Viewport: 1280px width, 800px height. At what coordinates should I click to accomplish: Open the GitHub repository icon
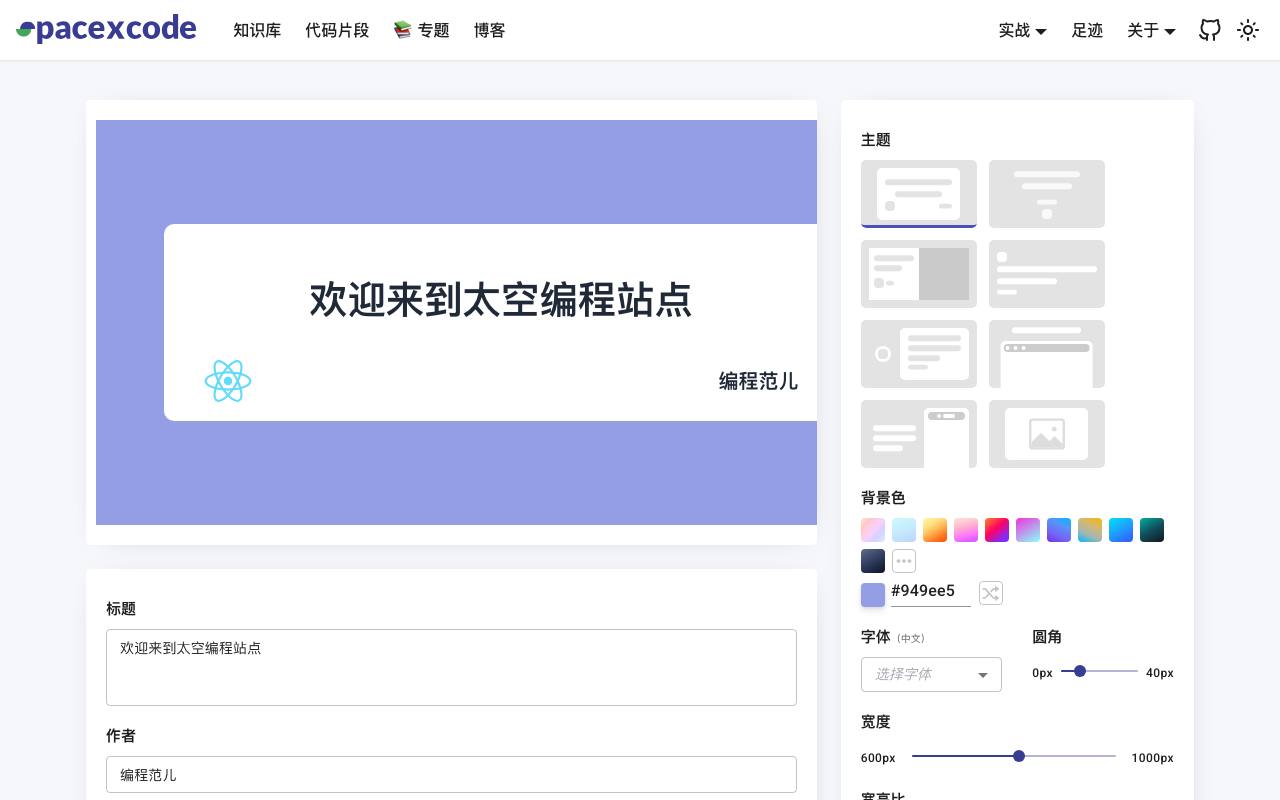pyautogui.click(x=1210, y=30)
